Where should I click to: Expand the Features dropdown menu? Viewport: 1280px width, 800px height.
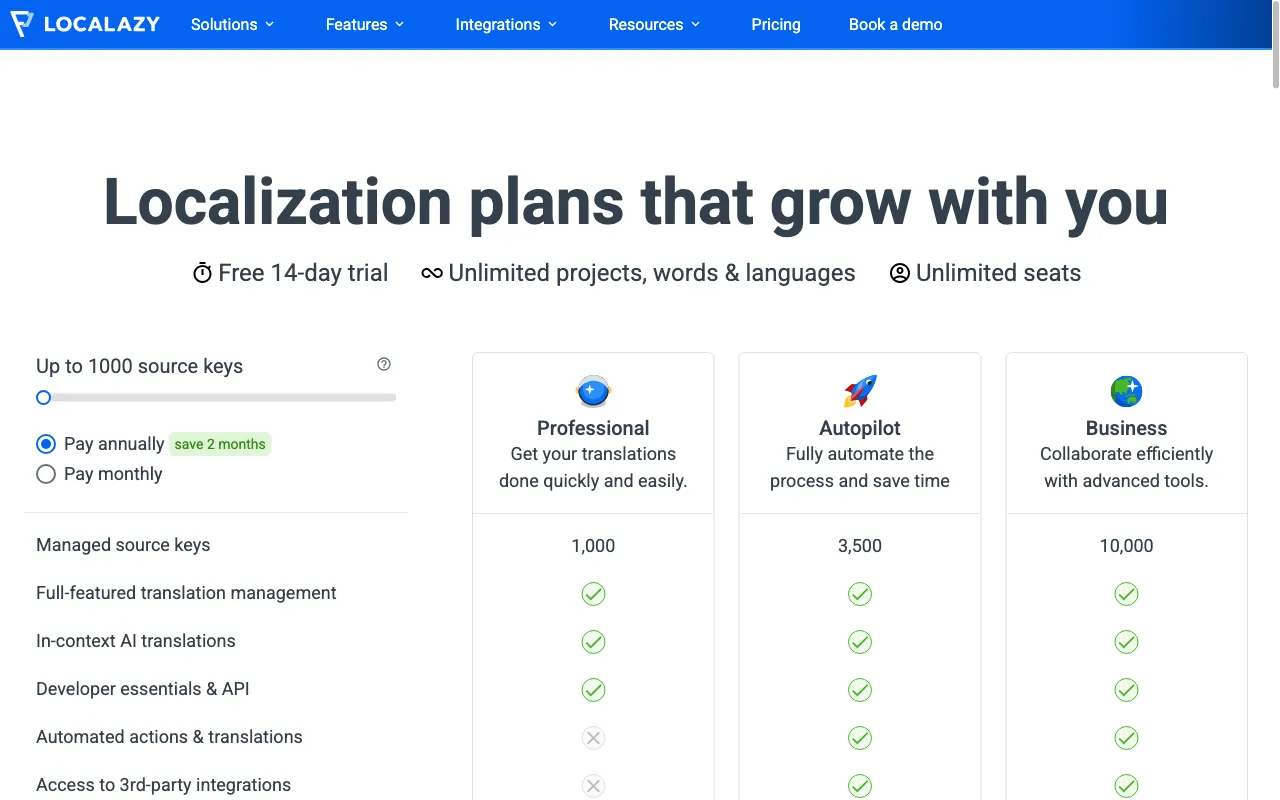click(365, 24)
